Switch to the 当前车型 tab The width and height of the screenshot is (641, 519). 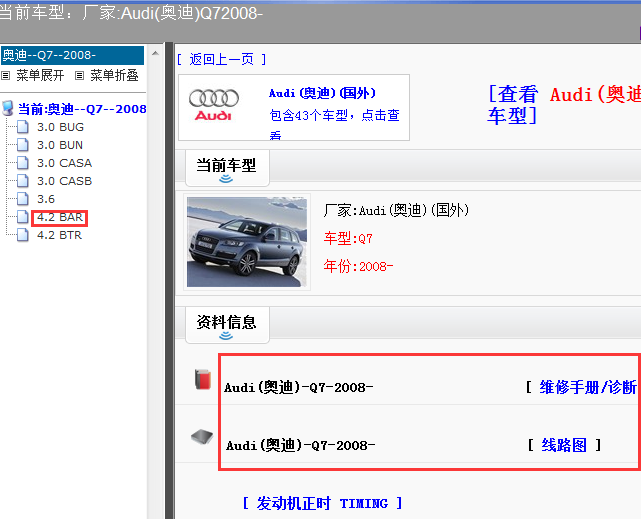point(227,168)
